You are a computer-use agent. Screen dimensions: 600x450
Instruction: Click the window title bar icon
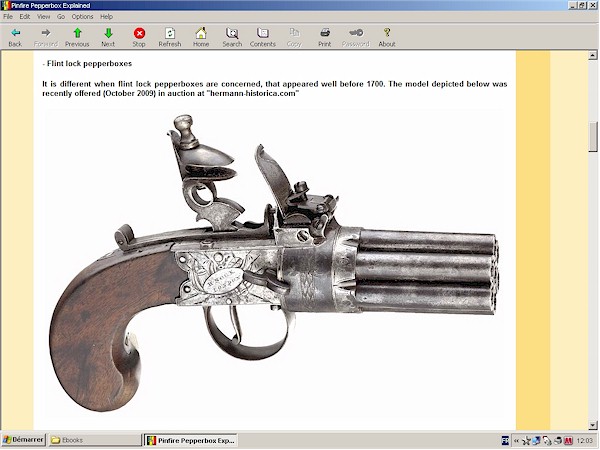pos(5,5)
